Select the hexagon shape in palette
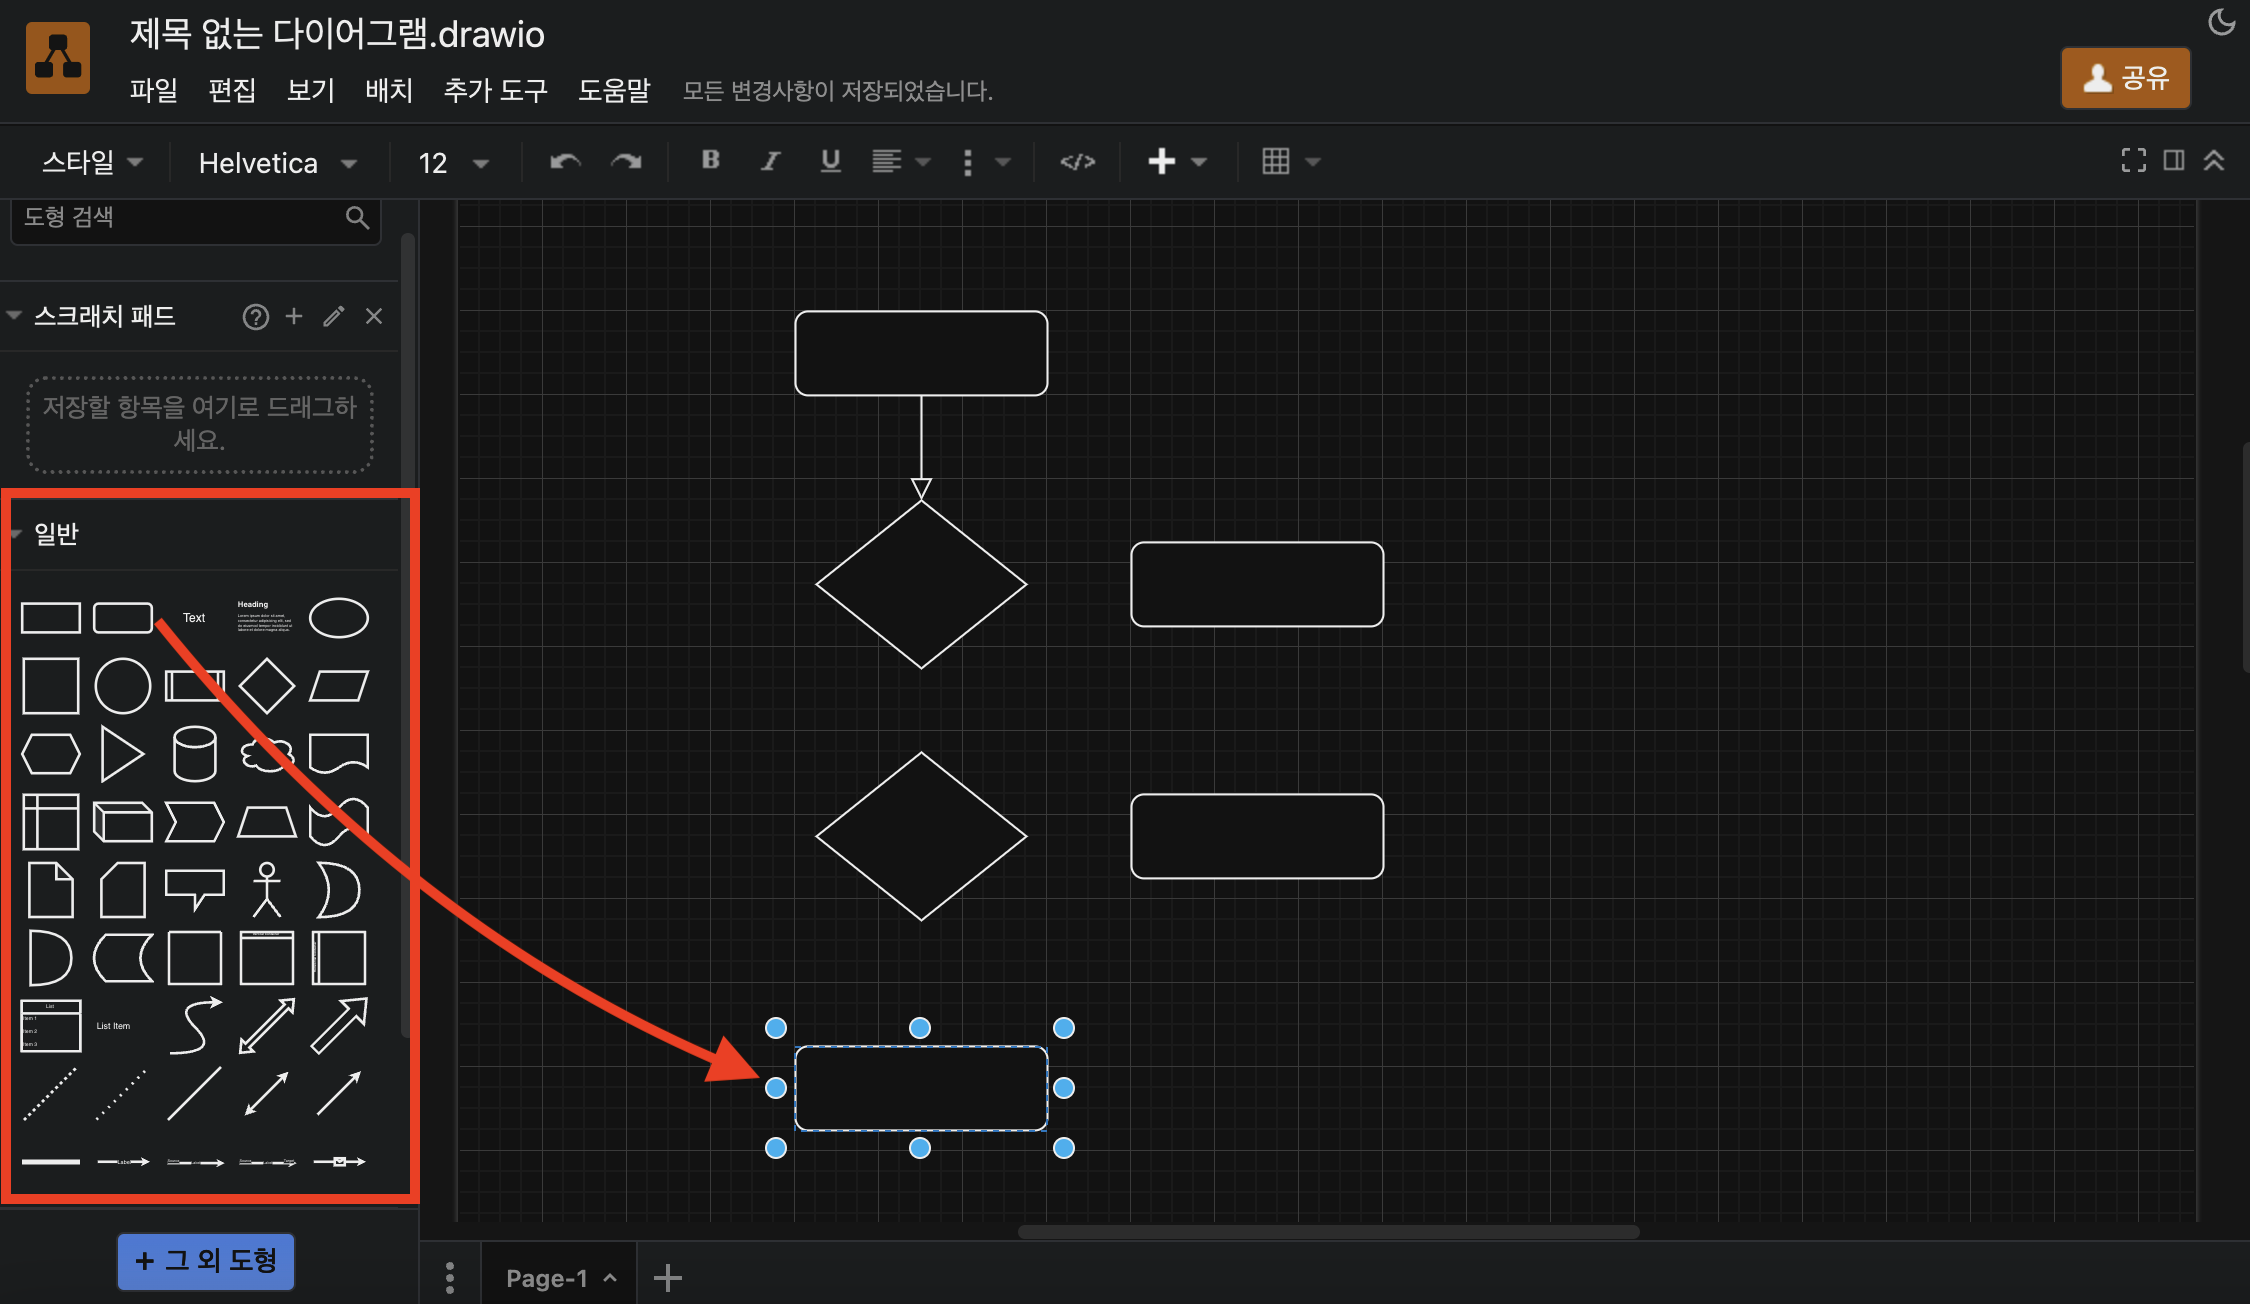The width and height of the screenshot is (2250, 1304). pos(51,754)
